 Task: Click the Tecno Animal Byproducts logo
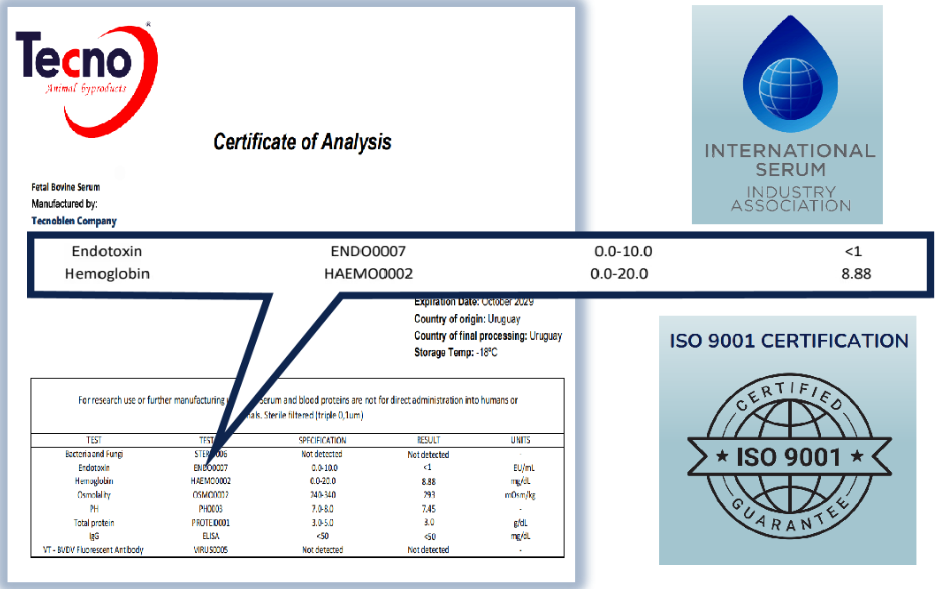click(87, 65)
